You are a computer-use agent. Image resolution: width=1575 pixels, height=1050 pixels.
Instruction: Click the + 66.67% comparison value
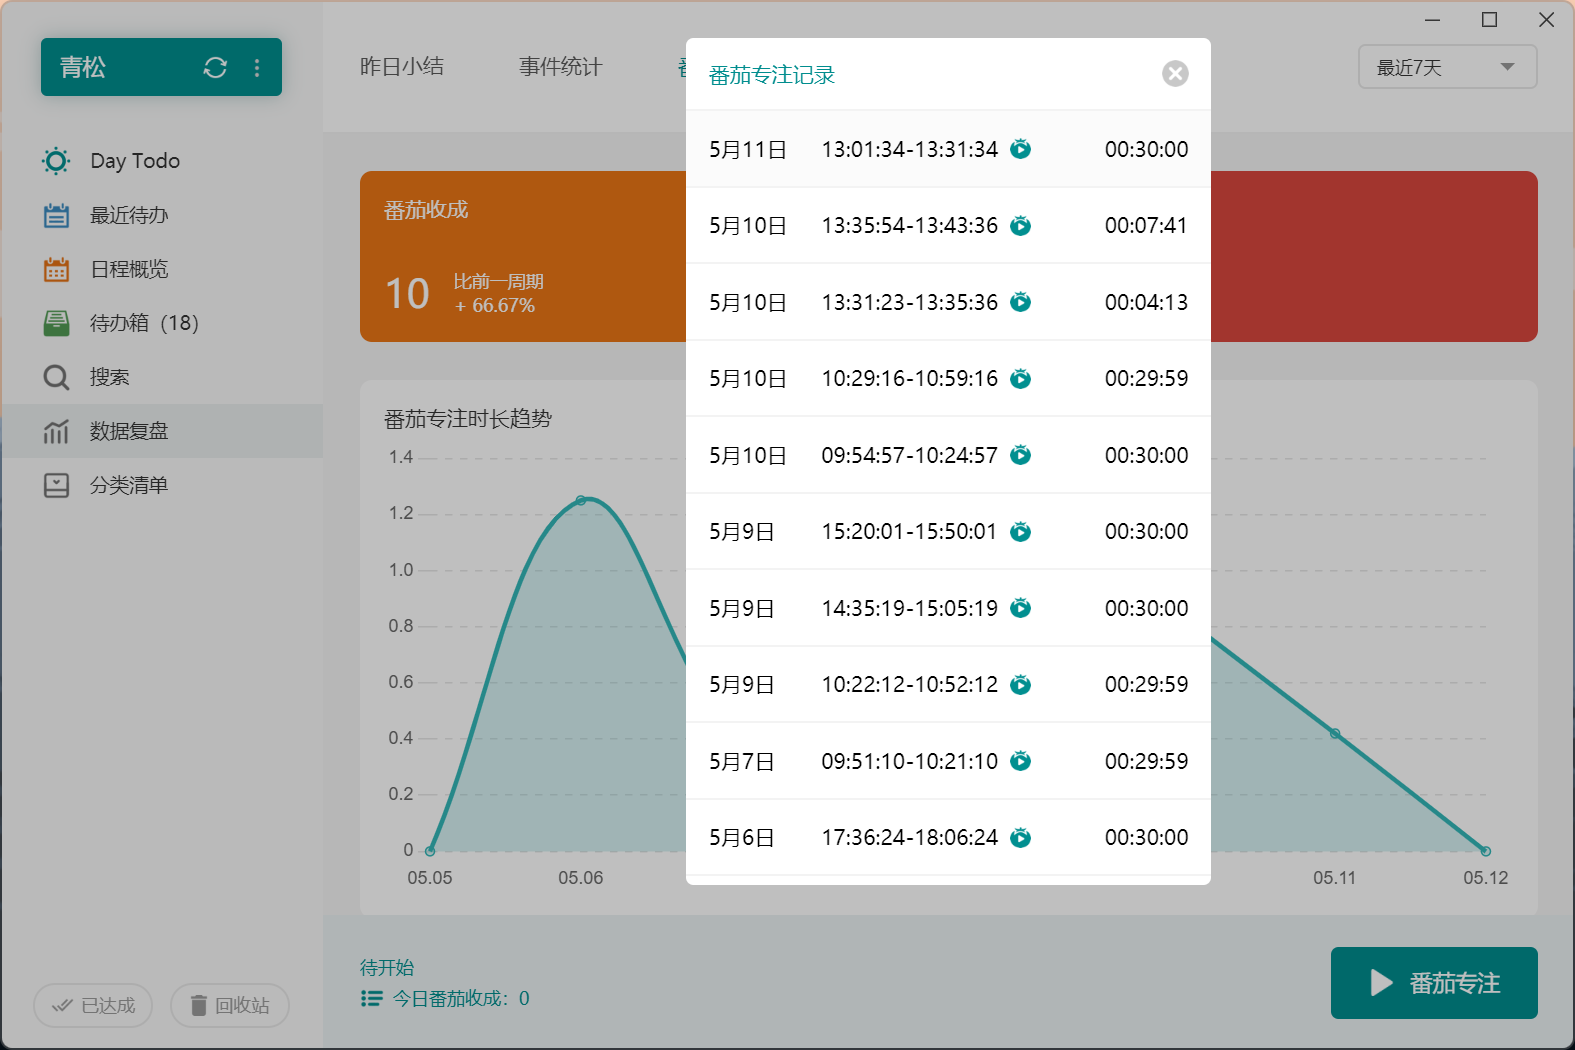pos(495,305)
